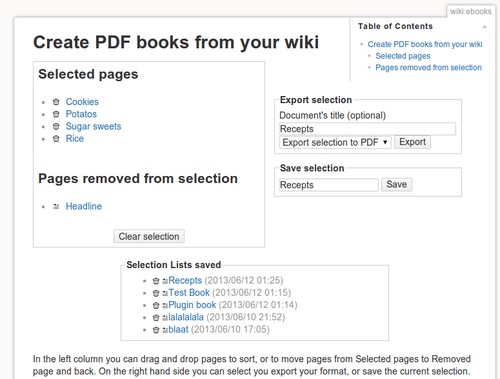Restore Headline page via its include icon

tap(56, 206)
